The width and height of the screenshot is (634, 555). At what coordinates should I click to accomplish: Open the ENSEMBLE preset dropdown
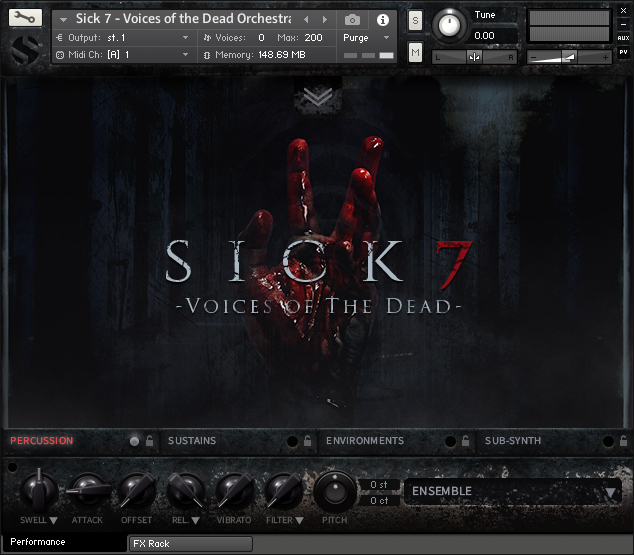(513, 492)
